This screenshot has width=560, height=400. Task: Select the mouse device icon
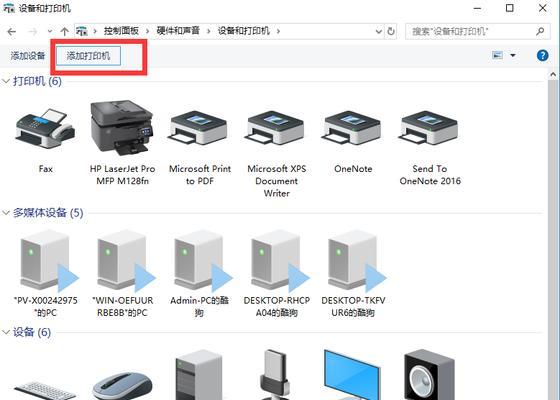122,386
